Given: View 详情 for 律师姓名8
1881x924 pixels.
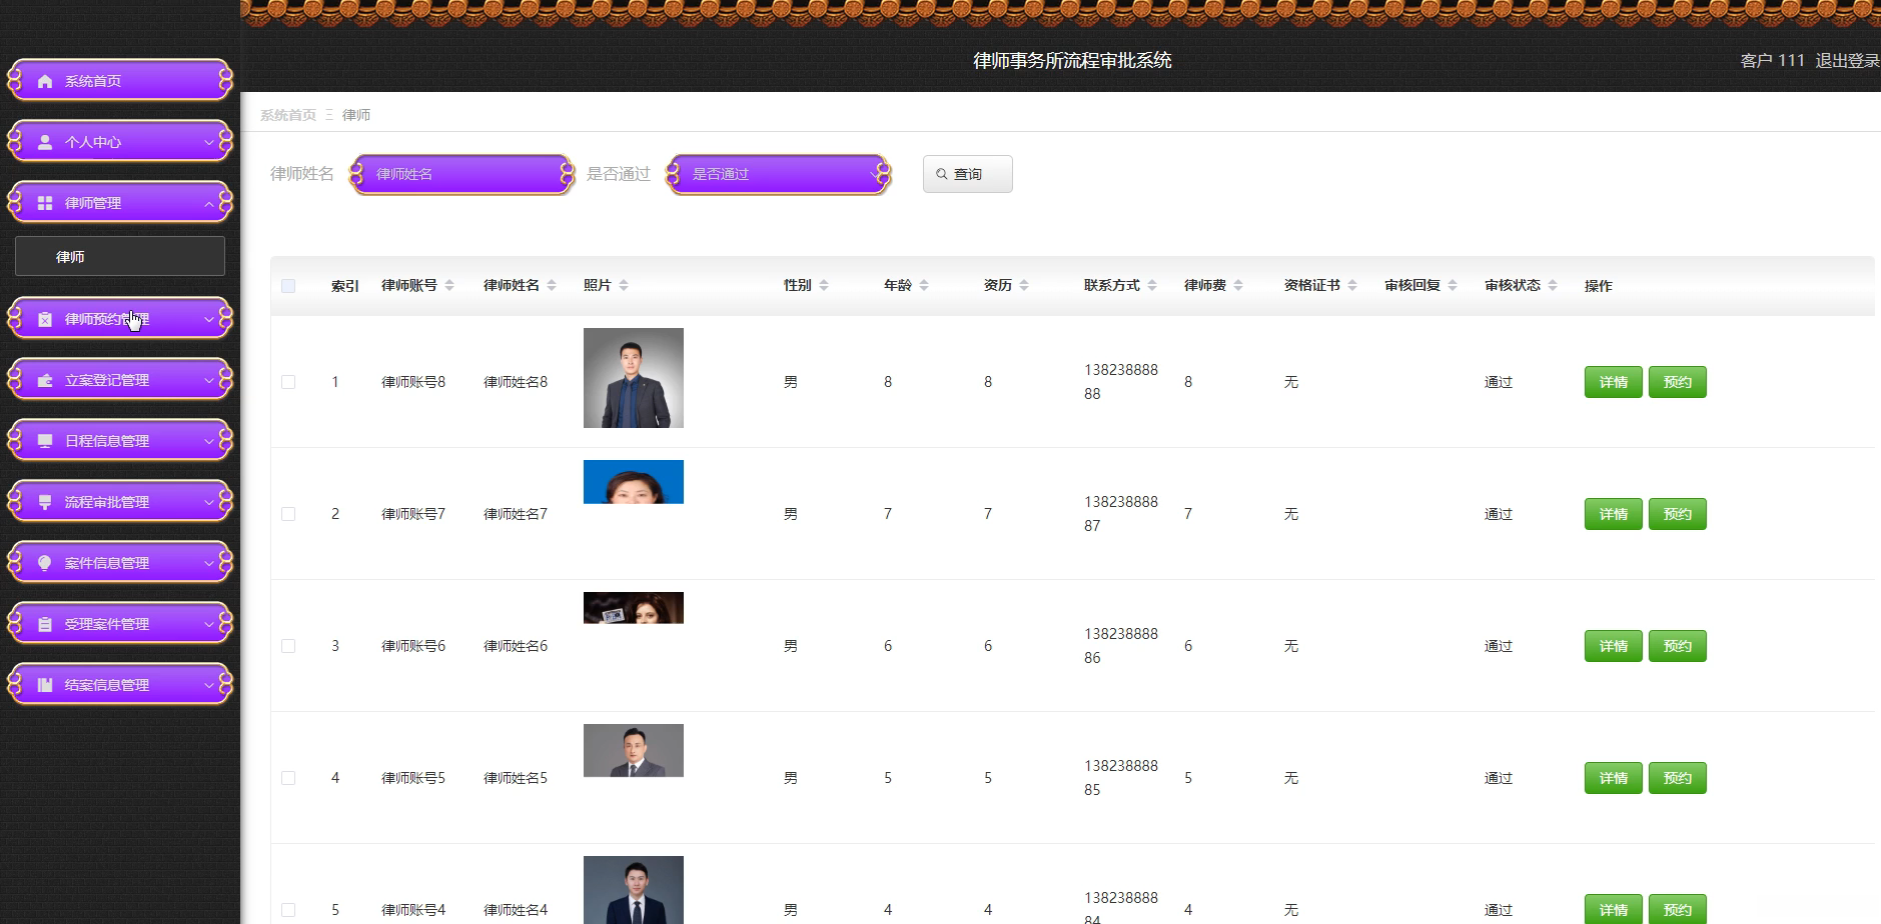Looking at the screenshot, I should point(1613,382).
